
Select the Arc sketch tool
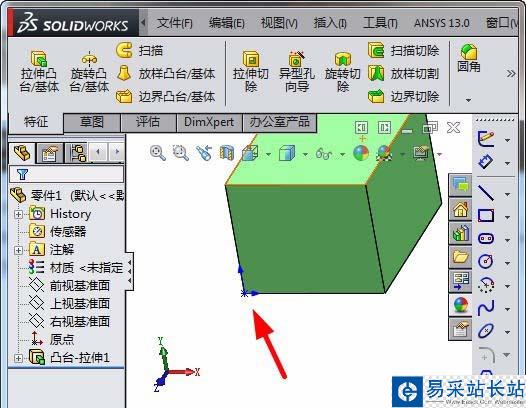(x=486, y=285)
